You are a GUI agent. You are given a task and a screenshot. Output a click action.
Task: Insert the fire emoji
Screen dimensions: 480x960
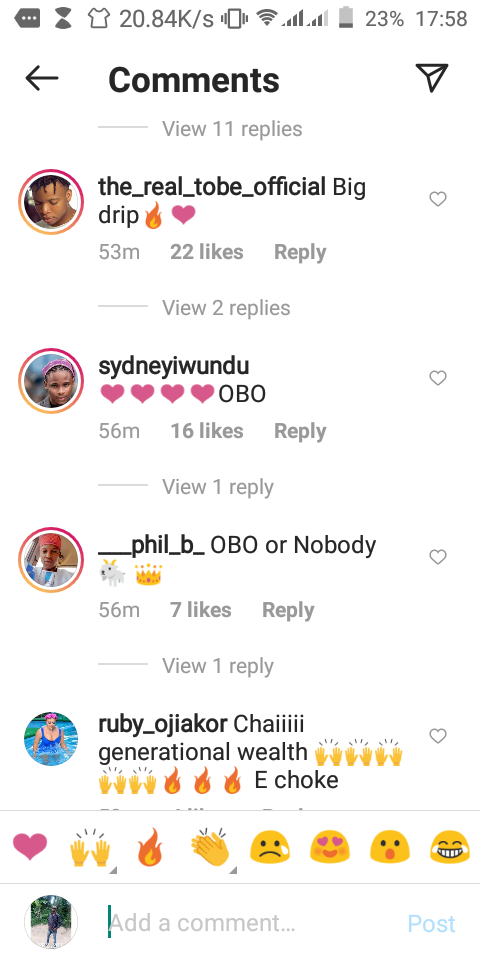click(150, 847)
